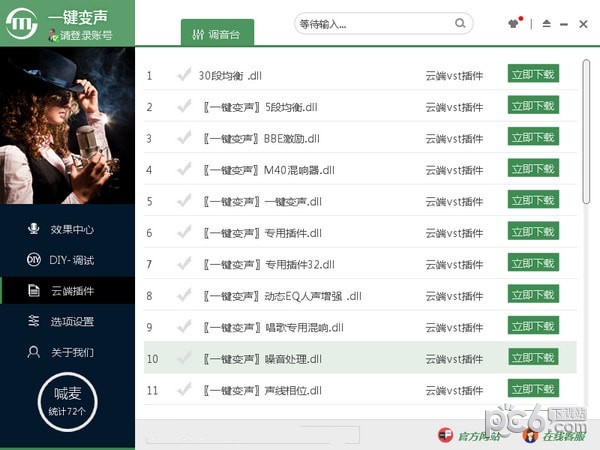Open DIY-调试 menu item
The height and width of the screenshot is (450, 600).
point(68,260)
